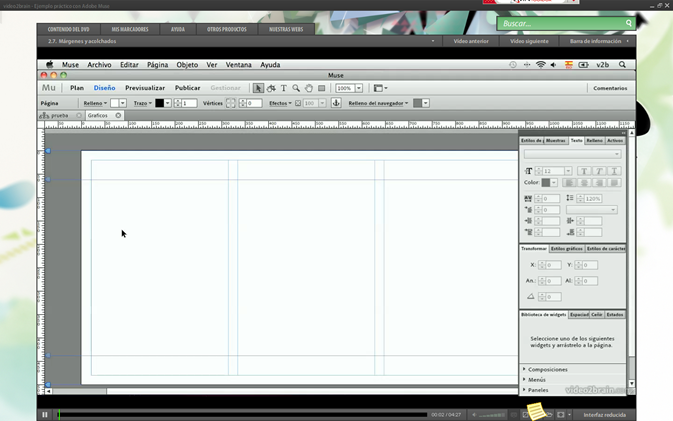
Task: Click the search magnifier in Buscar field
Action: click(628, 23)
